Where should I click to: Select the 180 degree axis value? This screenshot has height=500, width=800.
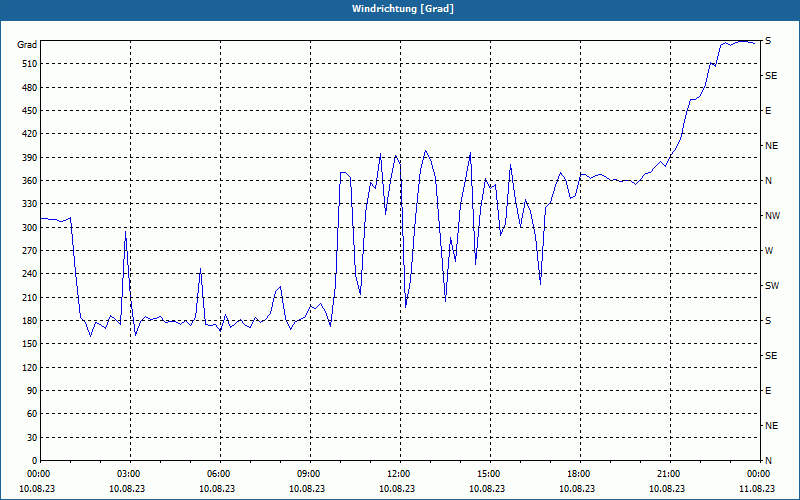click(x=30, y=321)
